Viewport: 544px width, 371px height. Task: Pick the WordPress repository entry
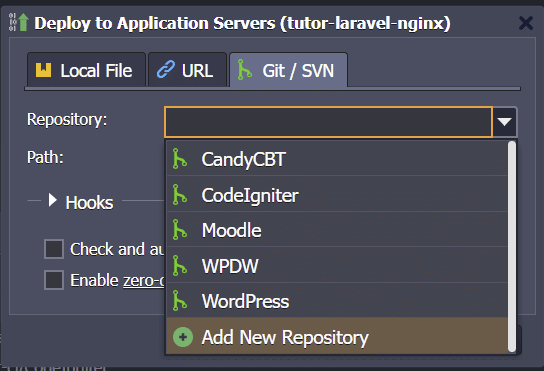tap(337, 301)
